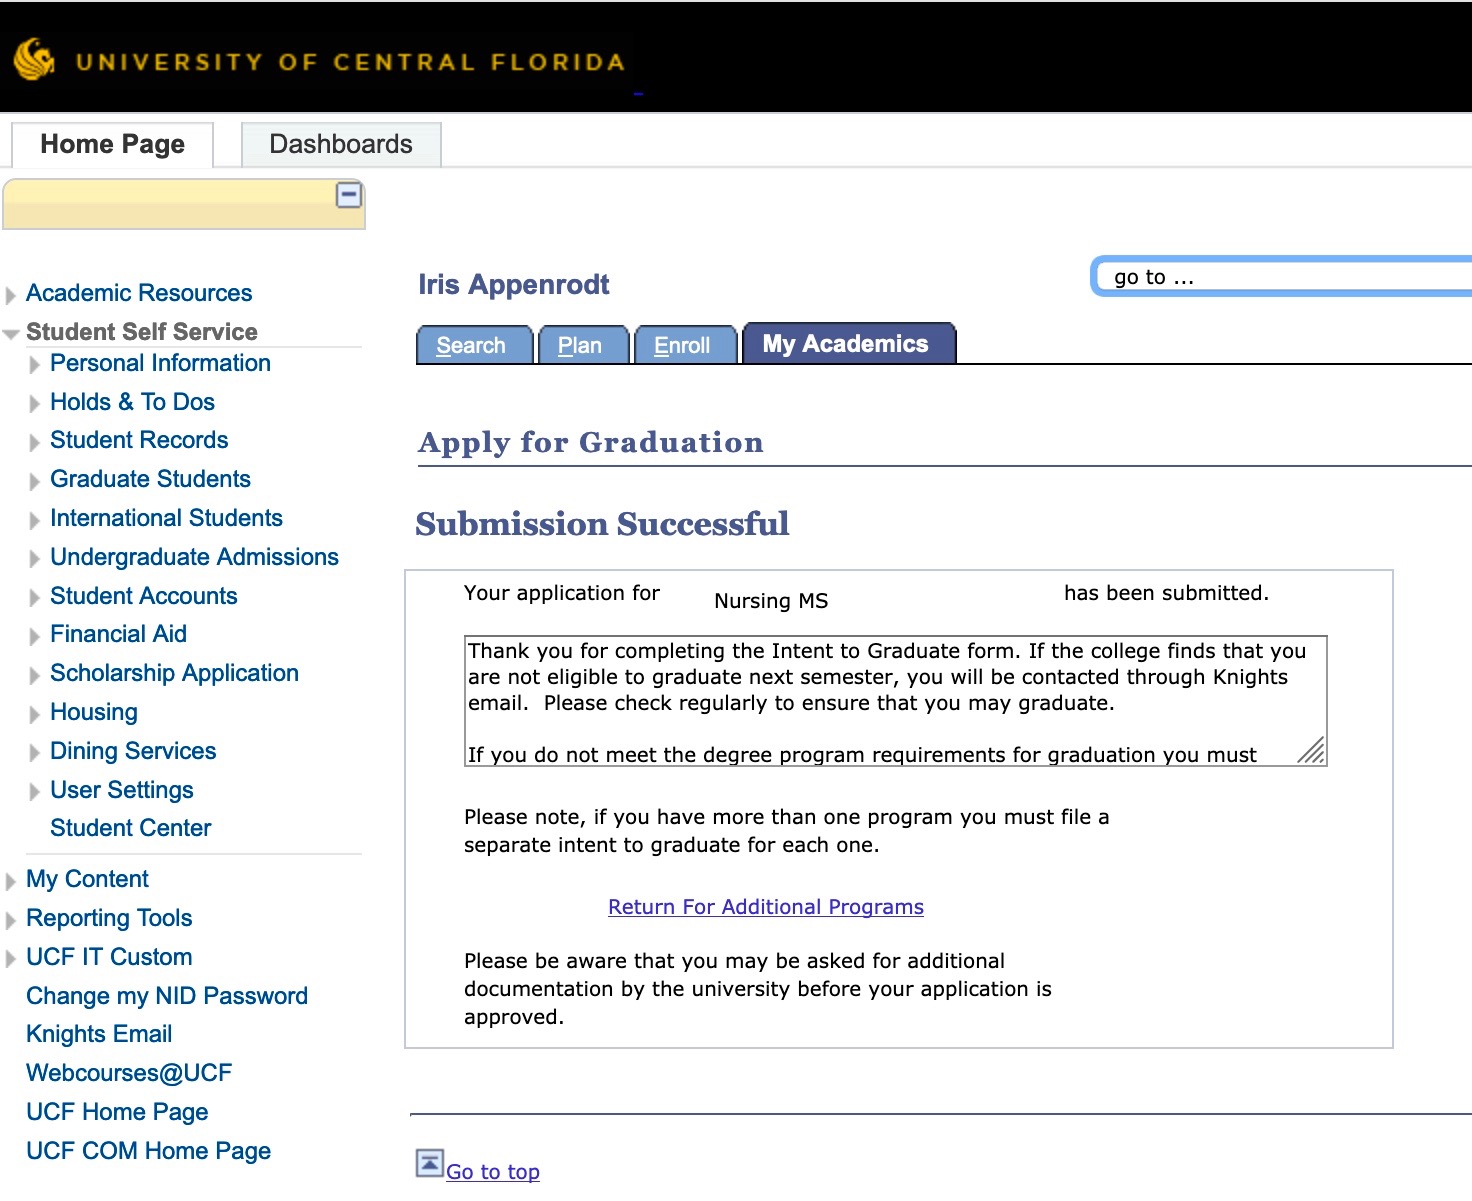Image resolution: width=1472 pixels, height=1201 pixels.
Task: Open the Student Center page
Action: pyautogui.click(x=130, y=828)
